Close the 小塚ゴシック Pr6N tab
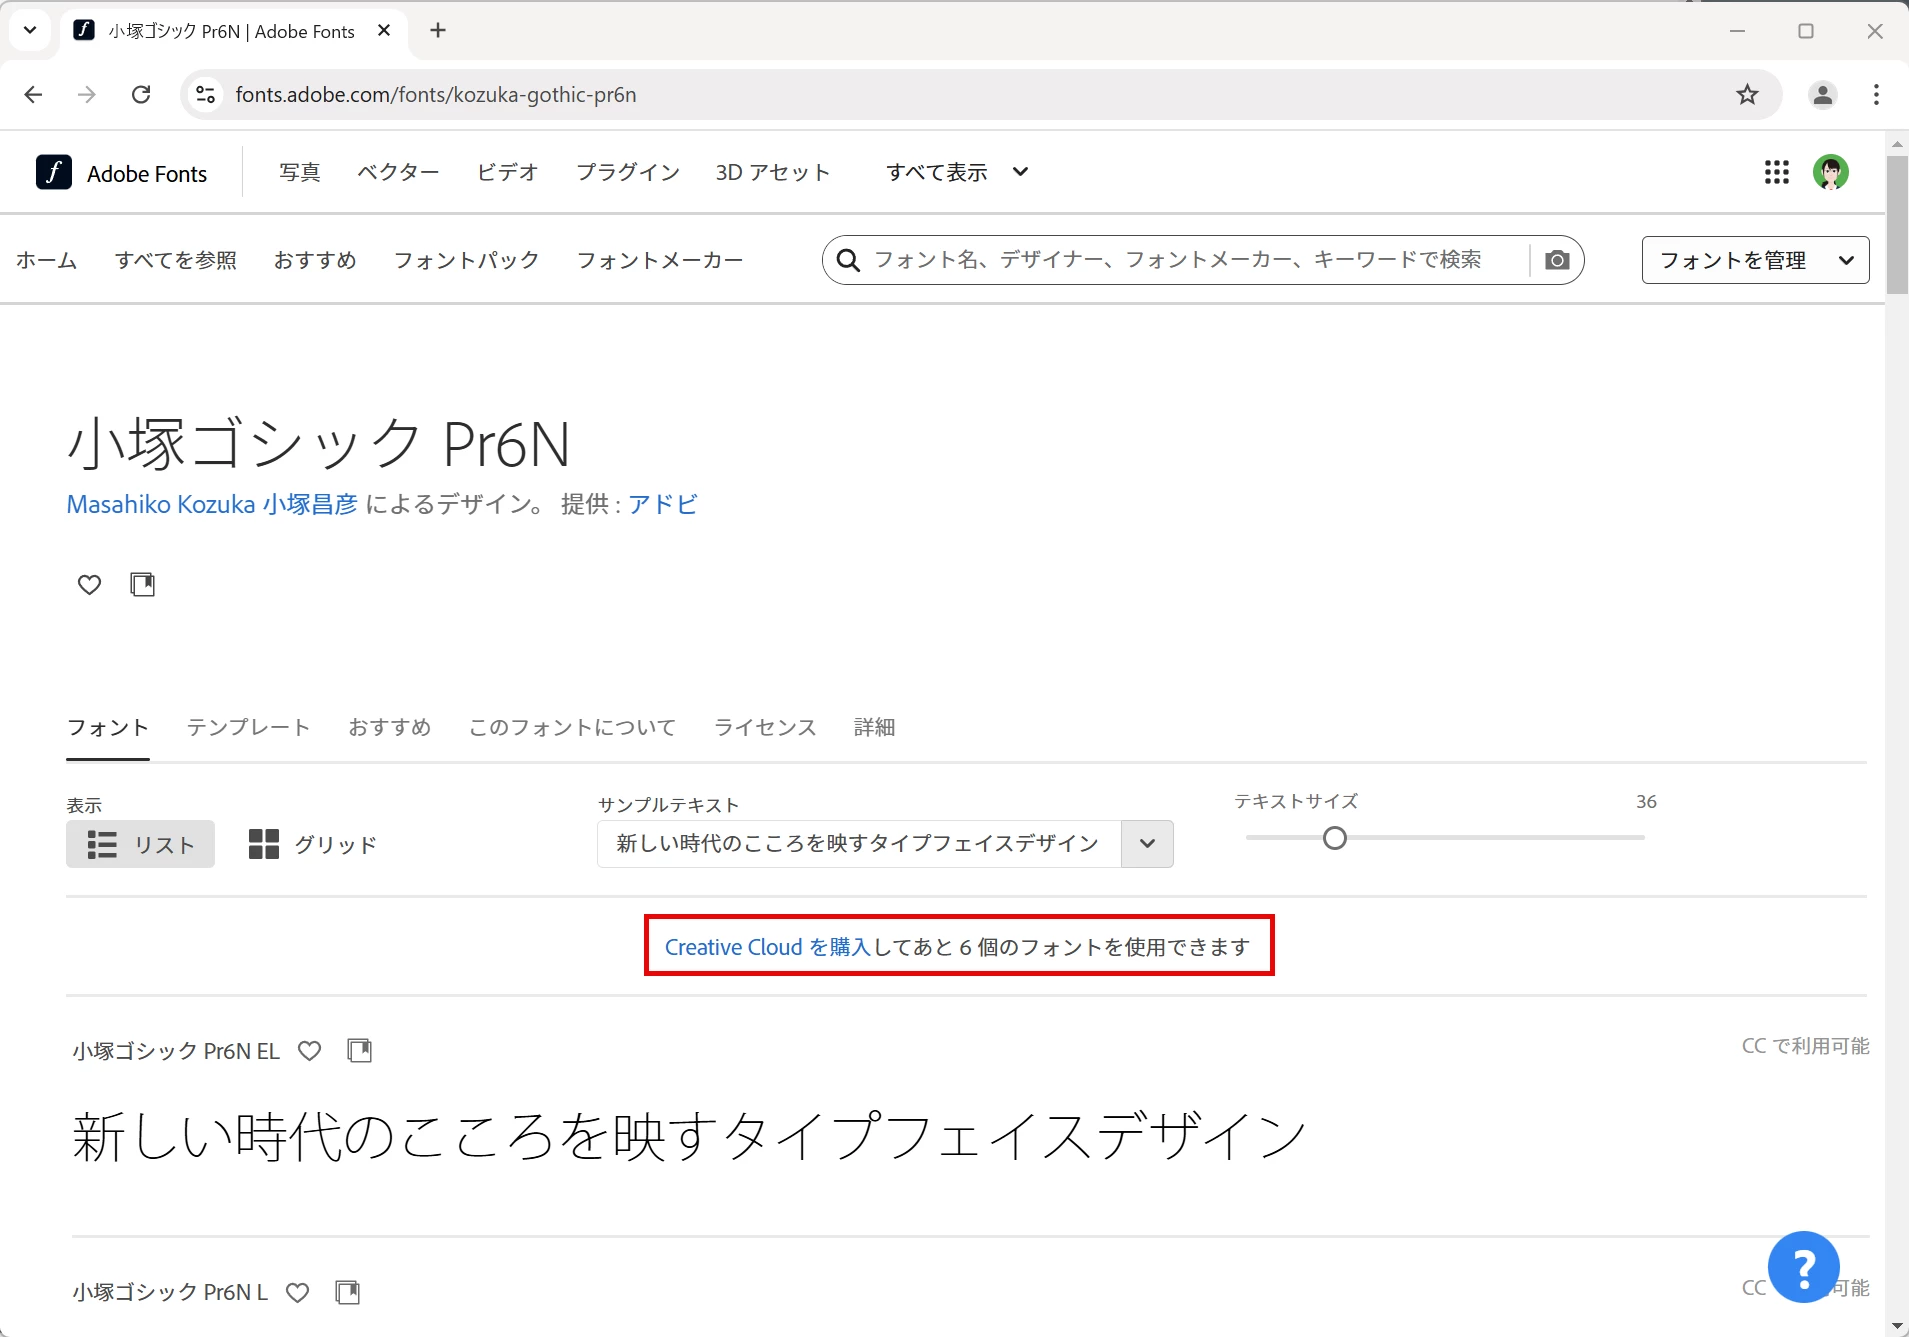1909x1337 pixels. (384, 30)
